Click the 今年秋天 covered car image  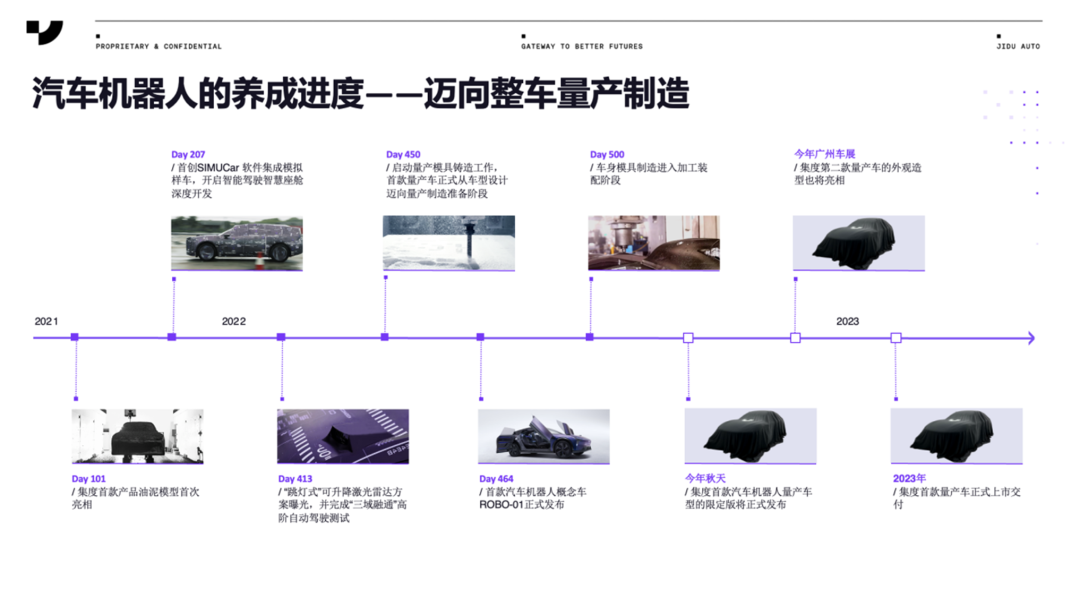pos(751,436)
